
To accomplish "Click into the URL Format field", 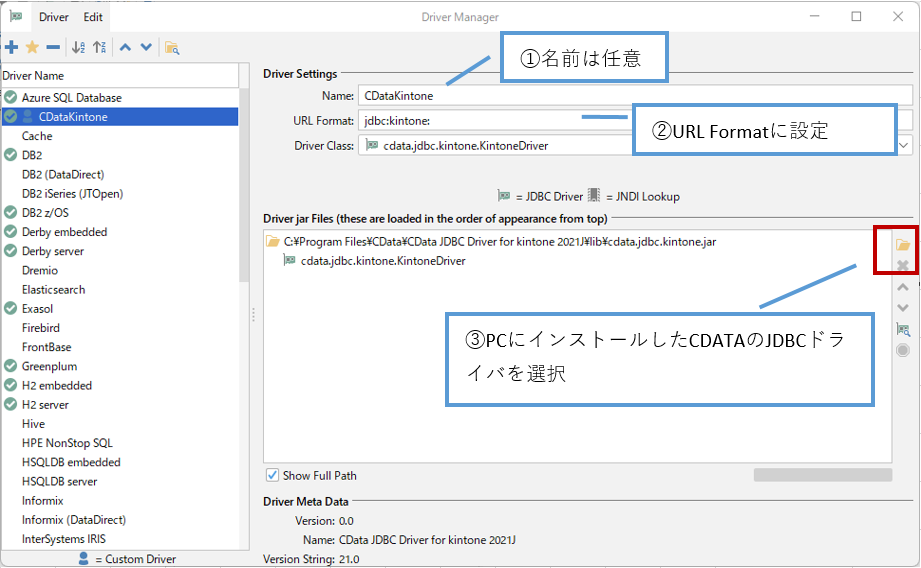I will [x=636, y=120].
